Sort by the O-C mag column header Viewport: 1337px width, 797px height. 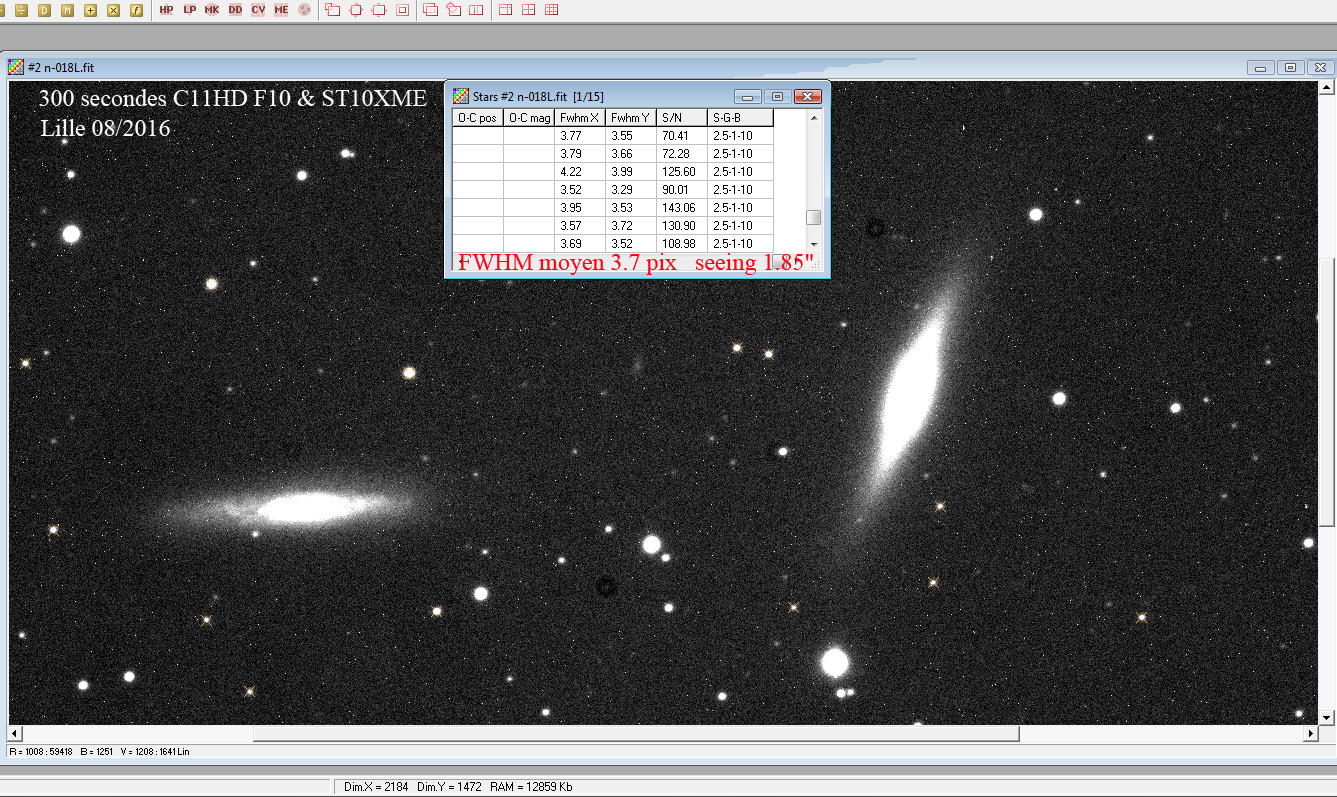529,118
